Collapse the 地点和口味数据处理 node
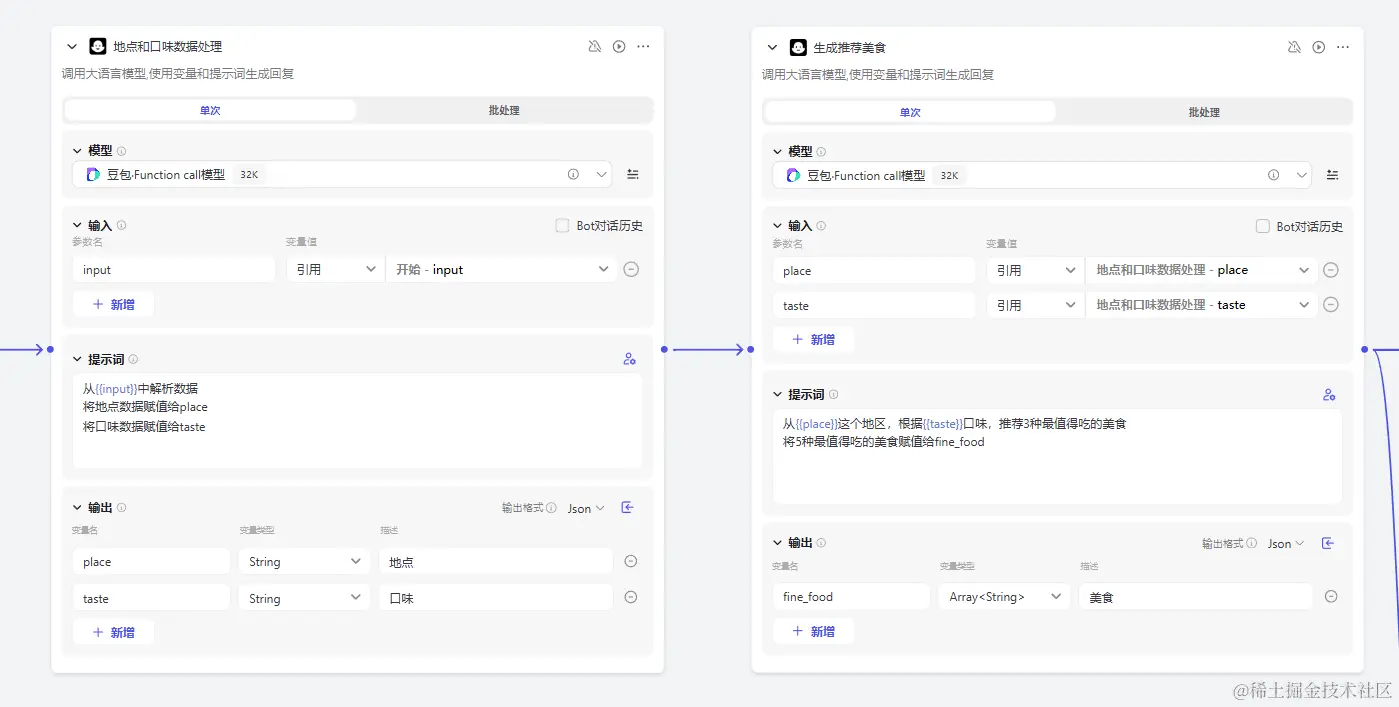Image resolution: width=1399 pixels, height=707 pixels. point(72,46)
